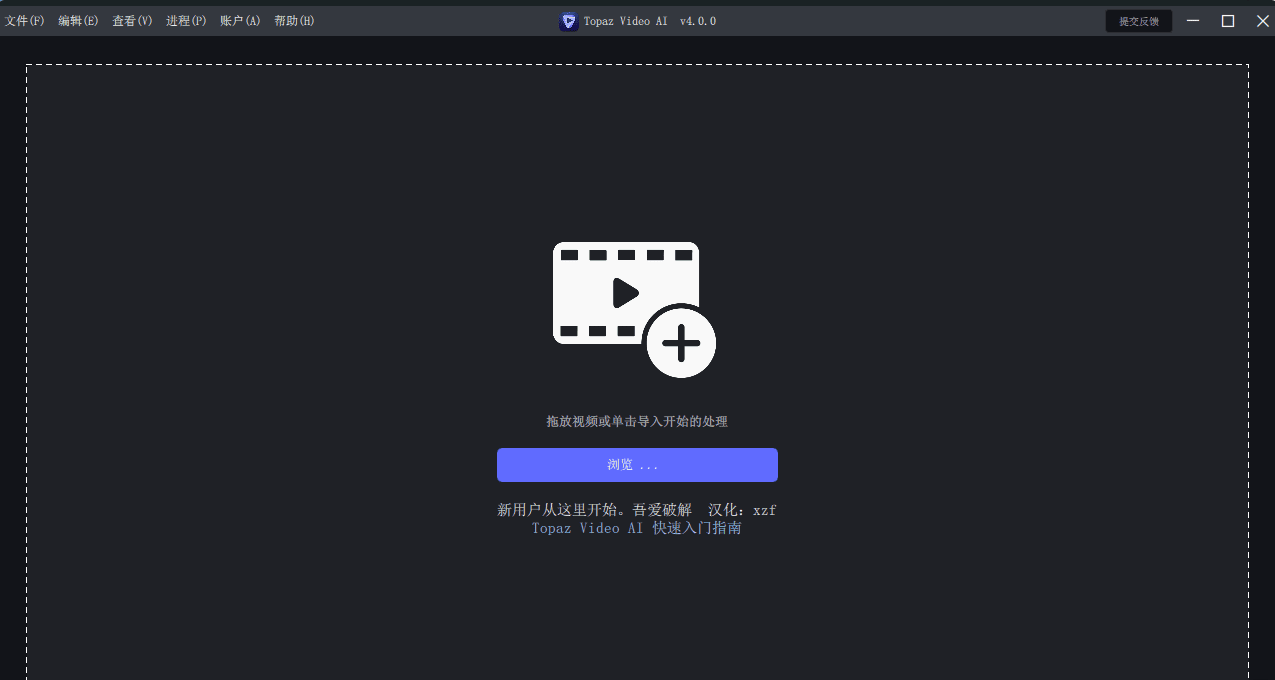Click the film strip import video icon
The image size is (1275, 680).
pyautogui.click(x=634, y=309)
